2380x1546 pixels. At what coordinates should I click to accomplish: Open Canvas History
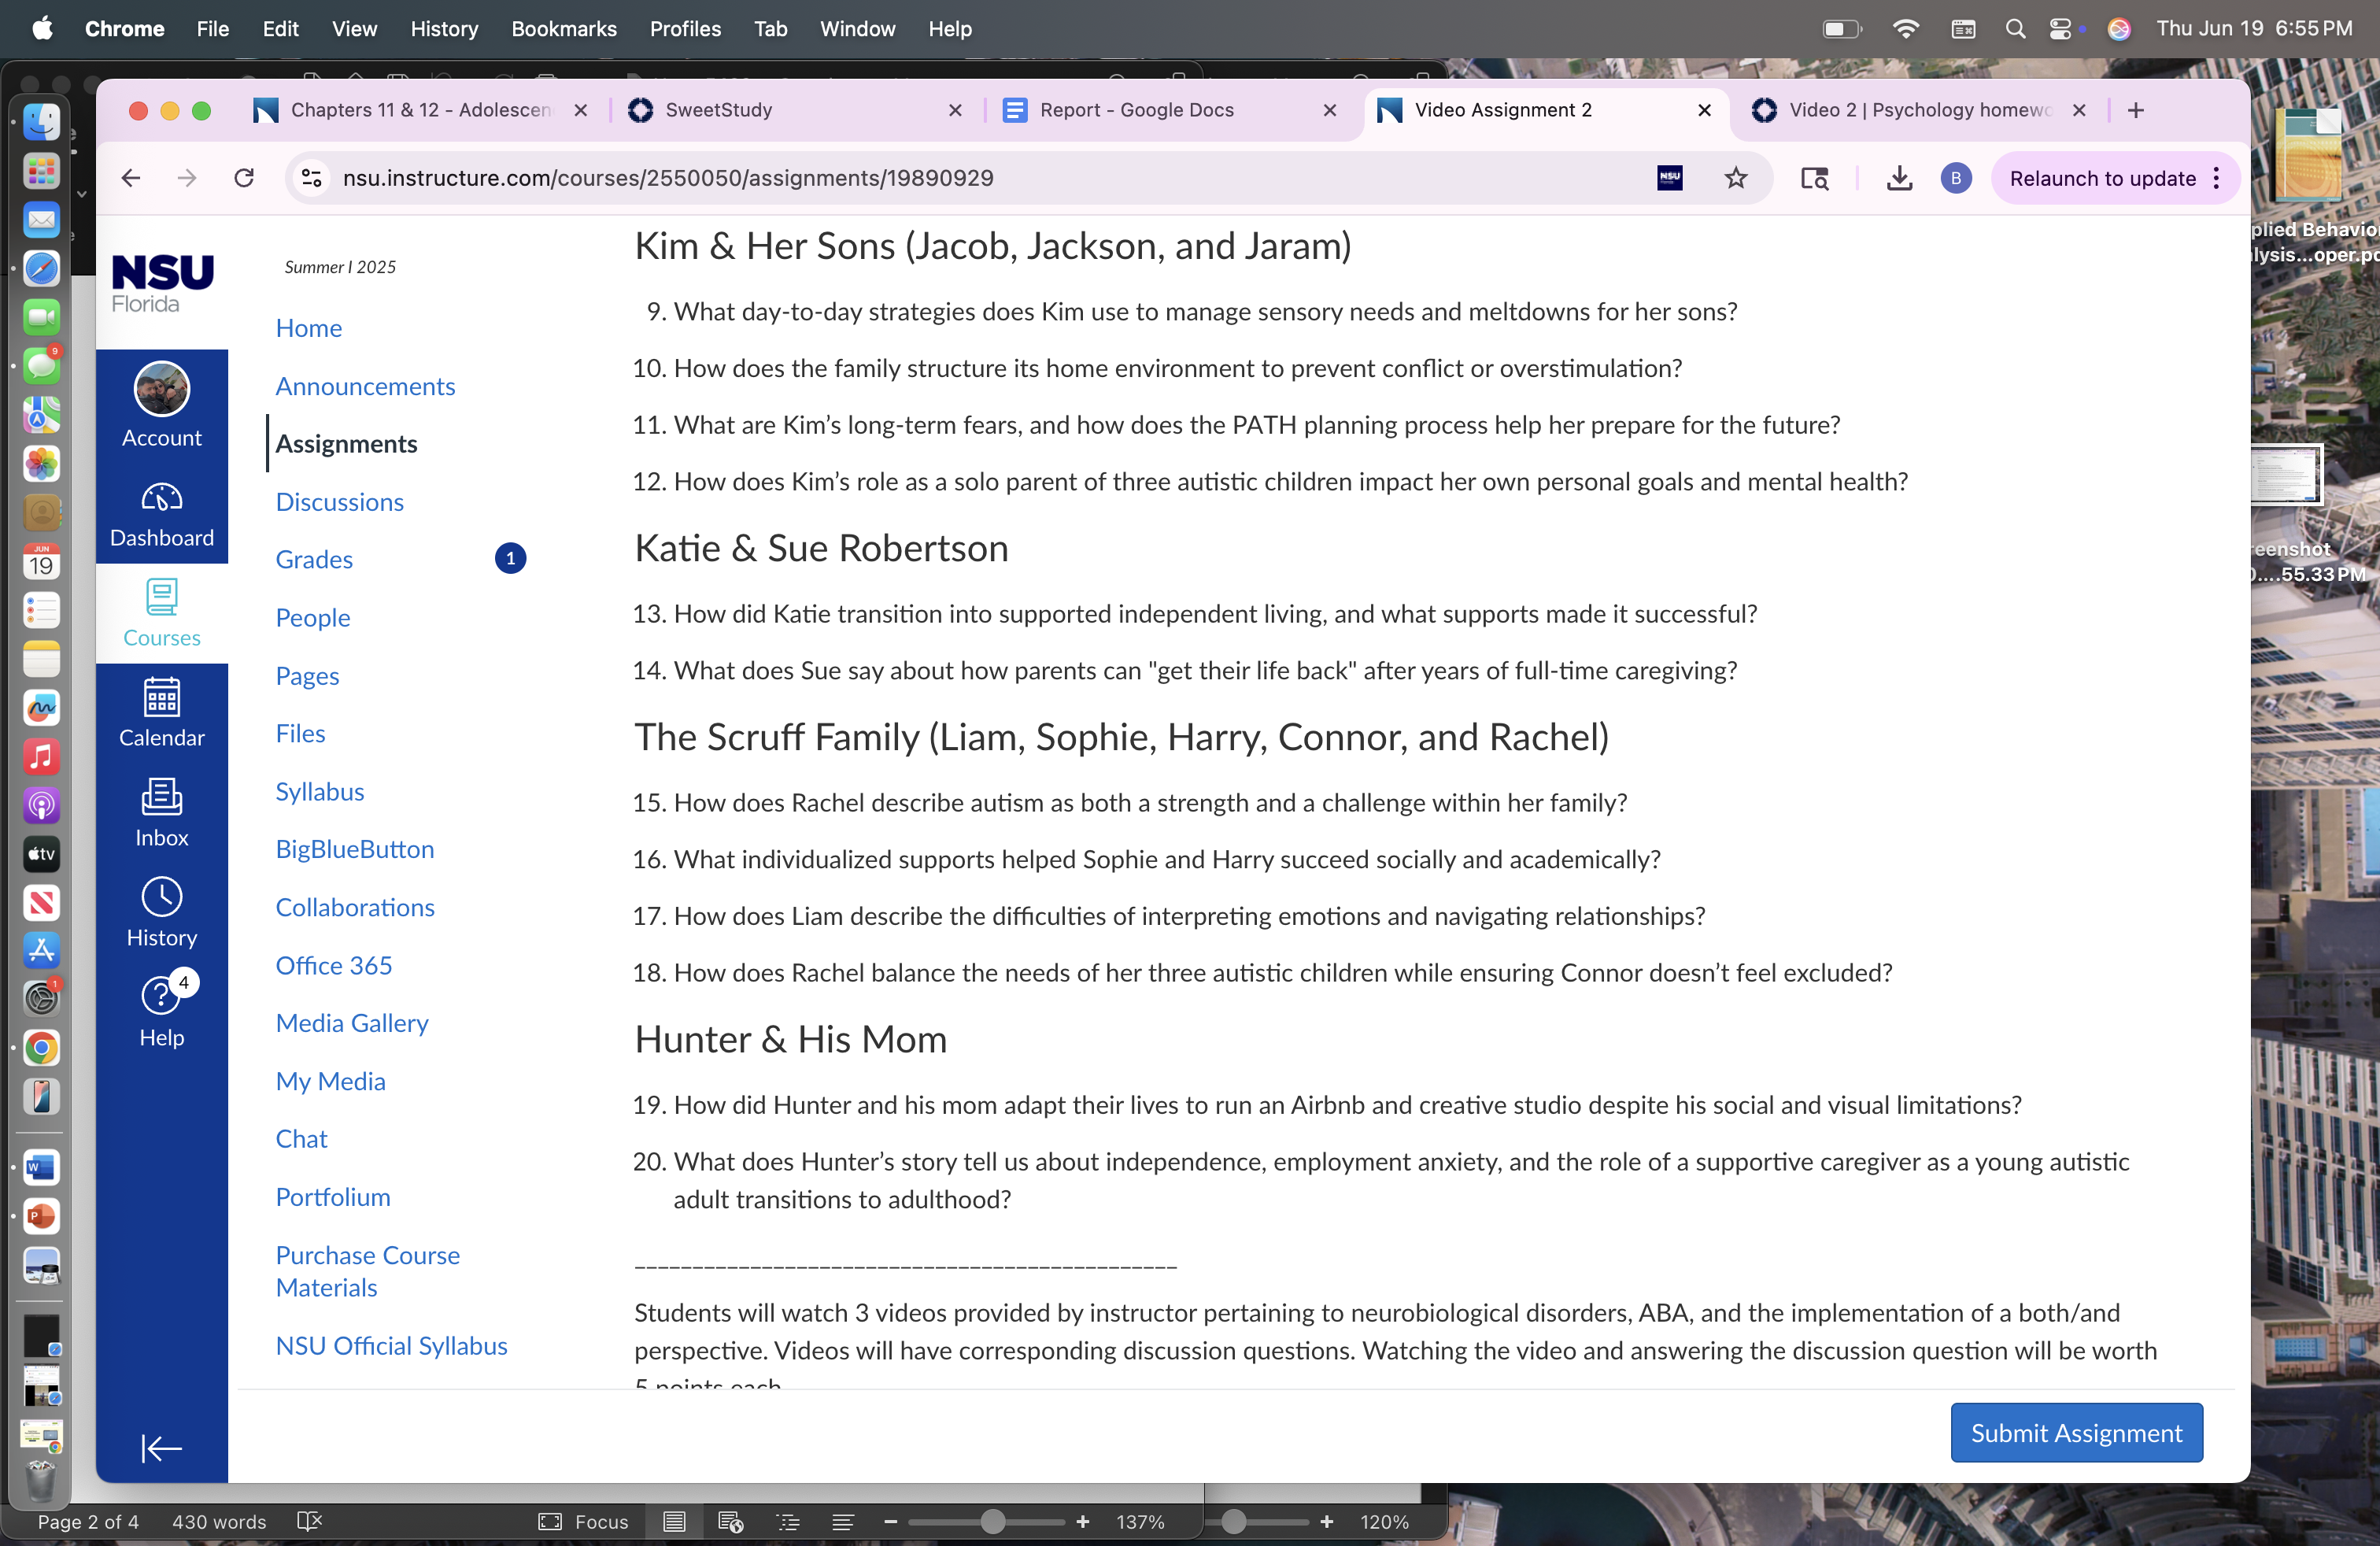[161, 913]
